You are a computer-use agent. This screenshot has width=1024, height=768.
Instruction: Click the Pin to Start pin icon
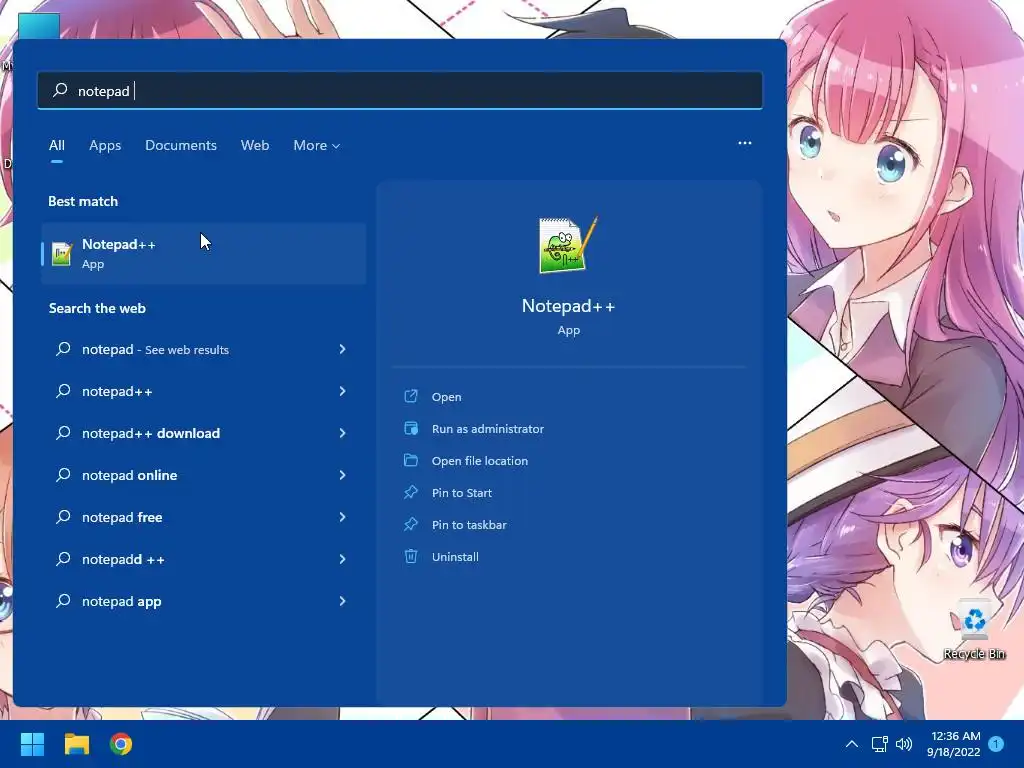[x=411, y=492]
